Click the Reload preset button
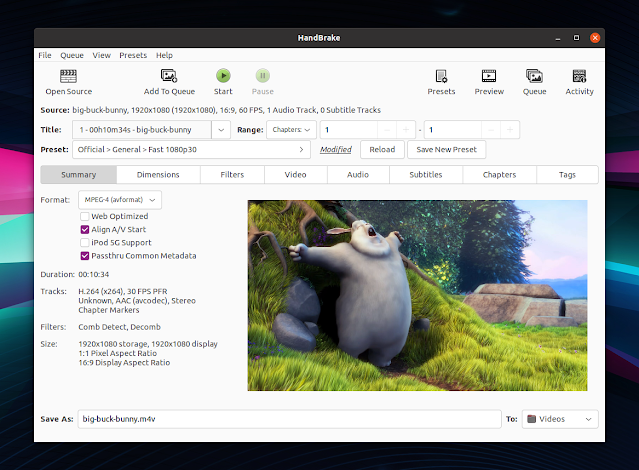 [x=382, y=149]
